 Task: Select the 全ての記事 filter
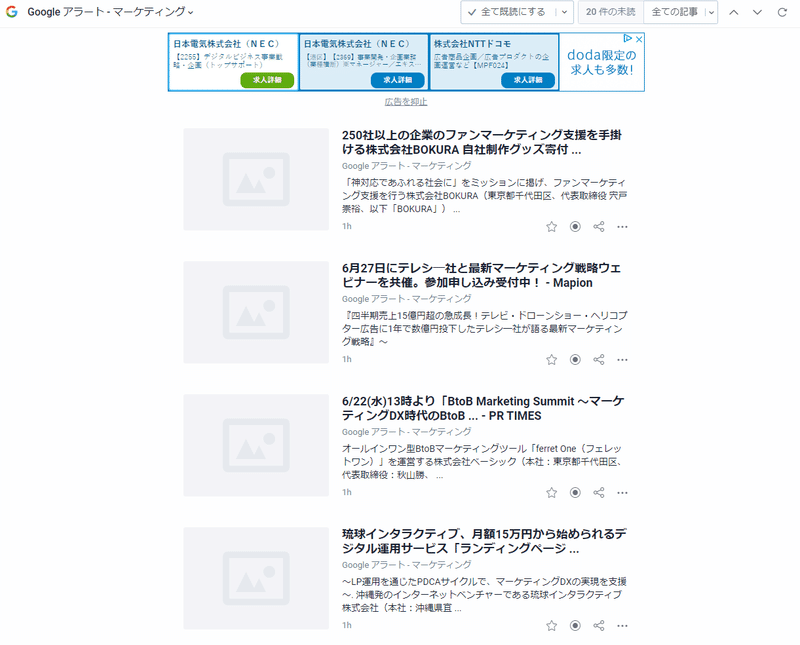[x=674, y=12]
